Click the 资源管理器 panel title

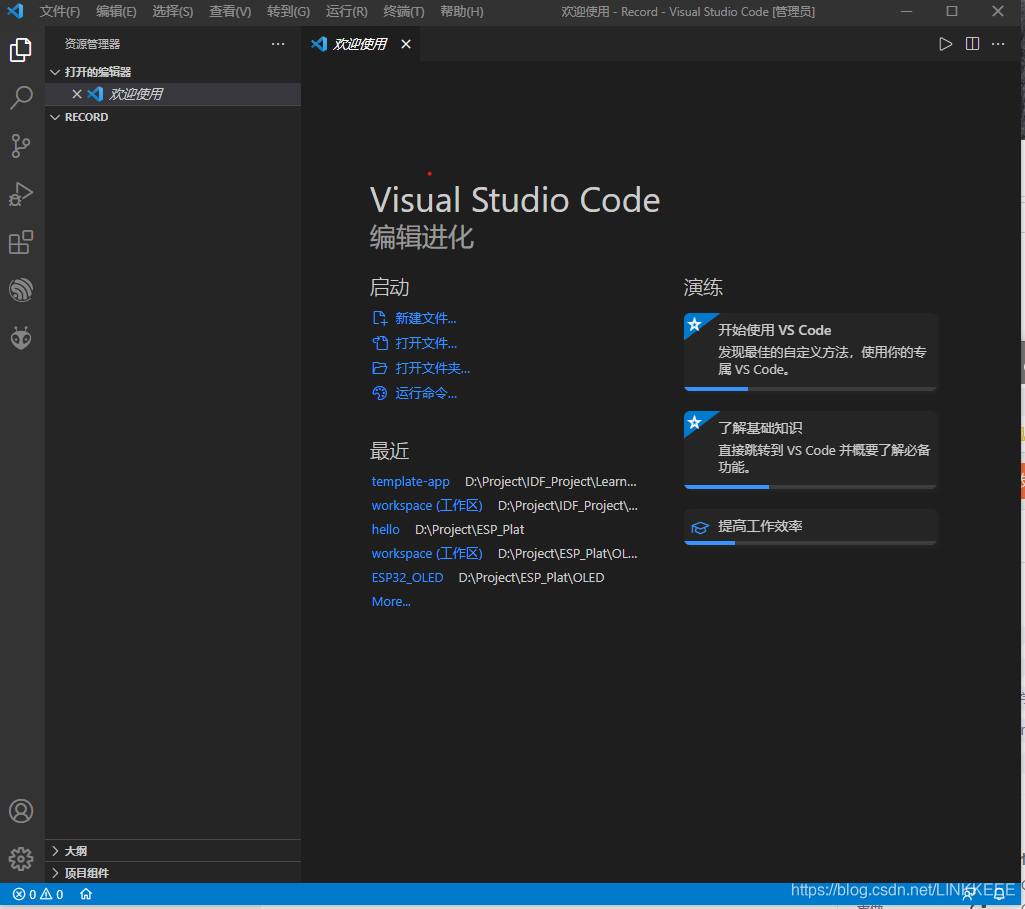(92, 44)
